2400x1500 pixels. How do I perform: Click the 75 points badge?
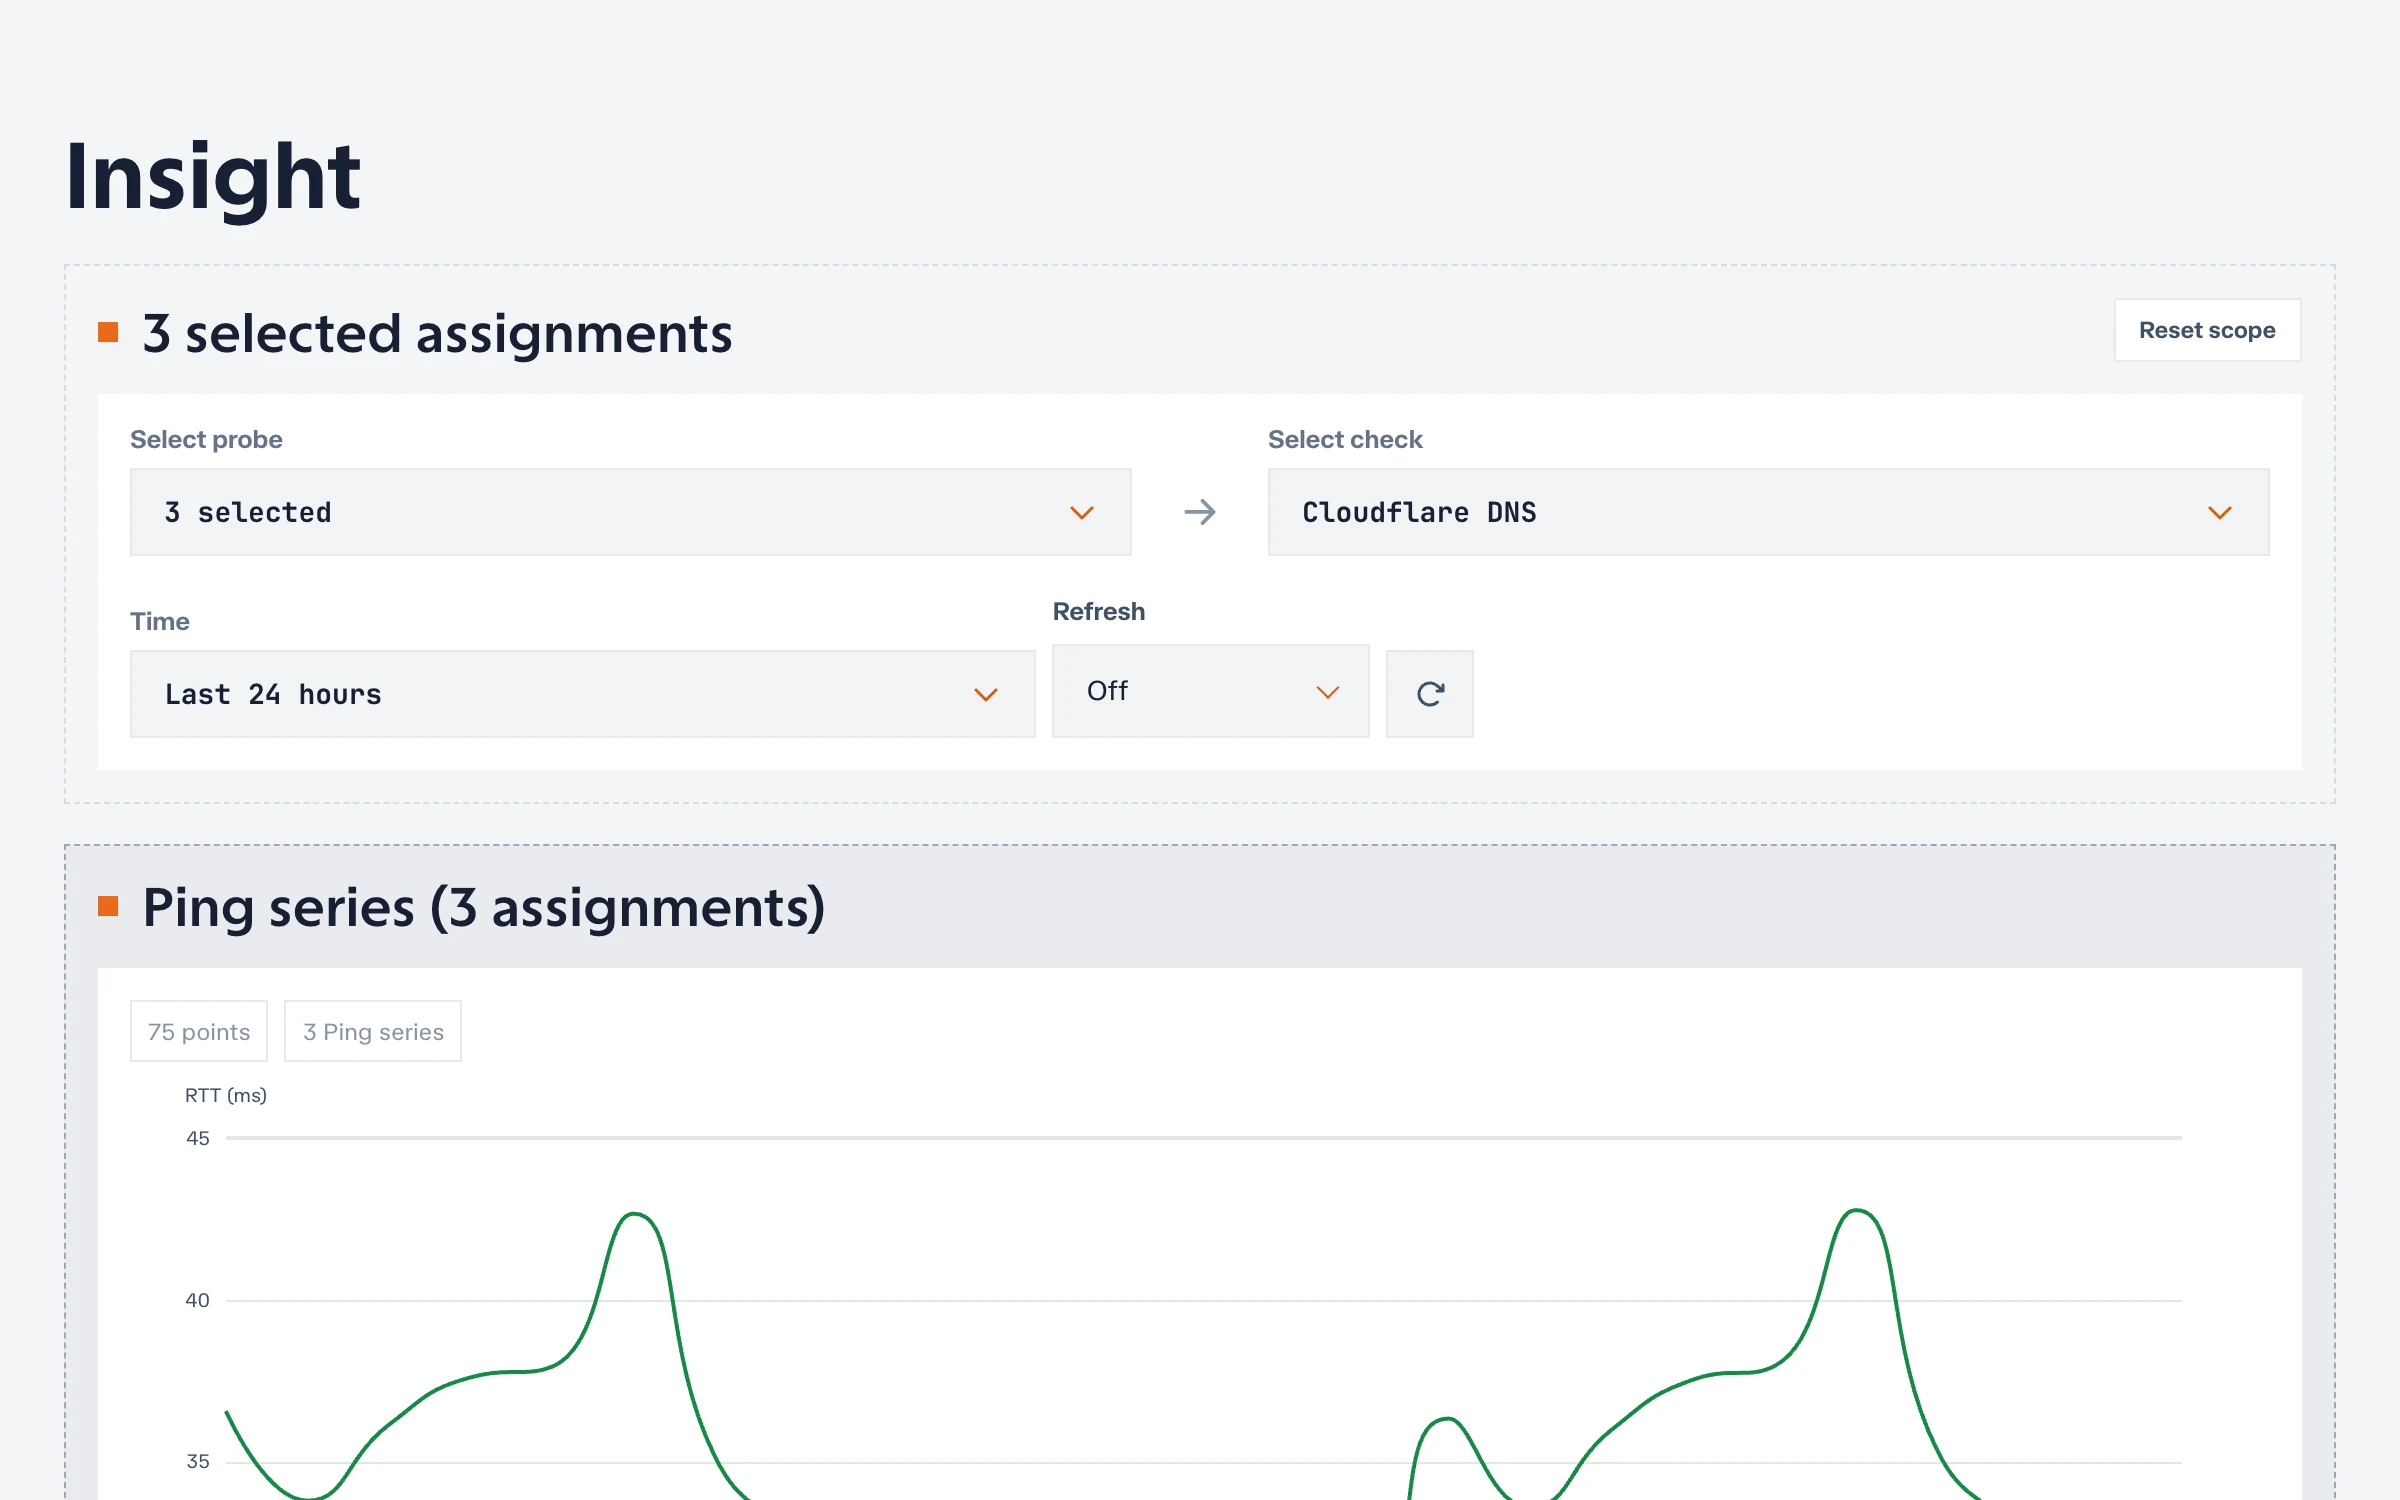[199, 1031]
